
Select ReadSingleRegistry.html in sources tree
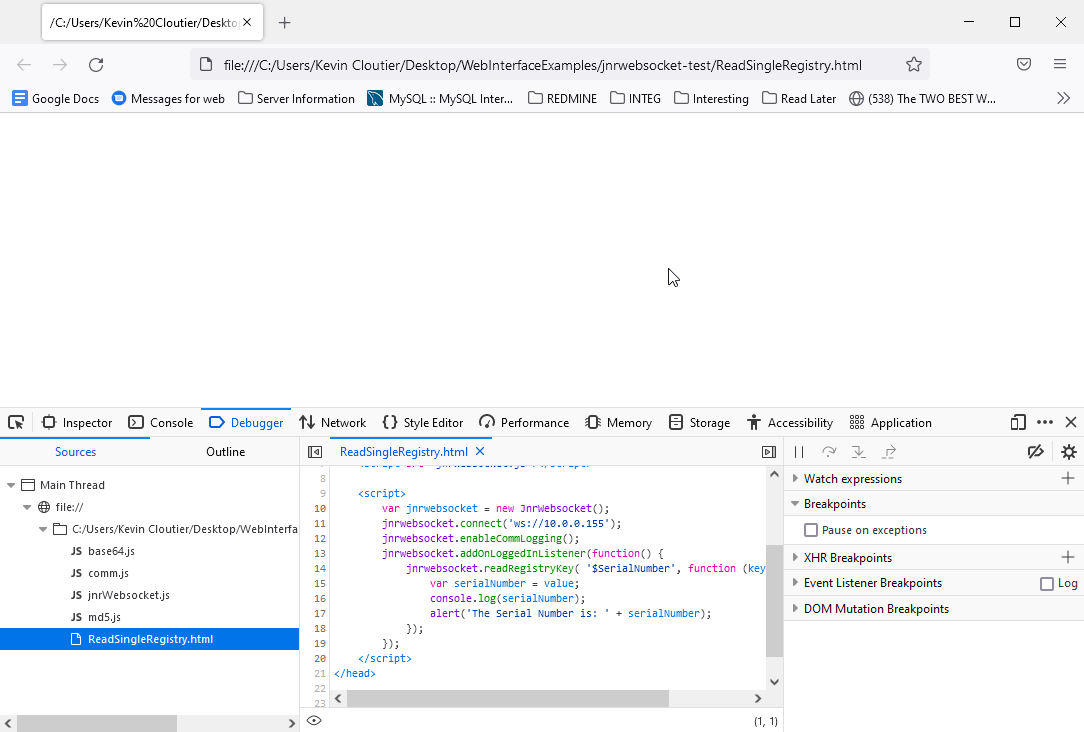point(149,639)
